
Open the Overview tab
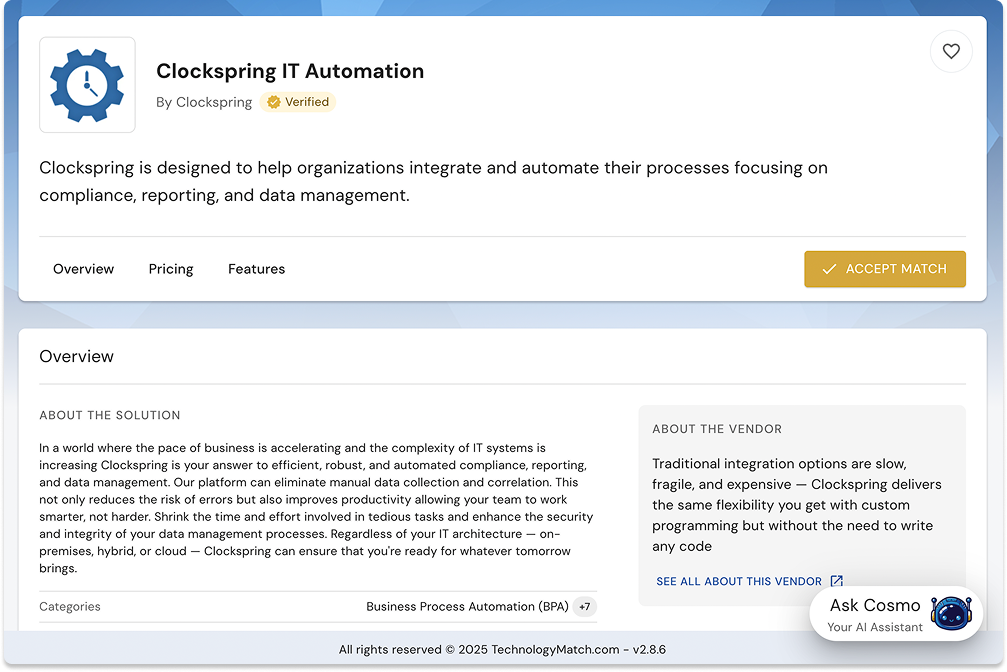pyautogui.click(x=83, y=269)
